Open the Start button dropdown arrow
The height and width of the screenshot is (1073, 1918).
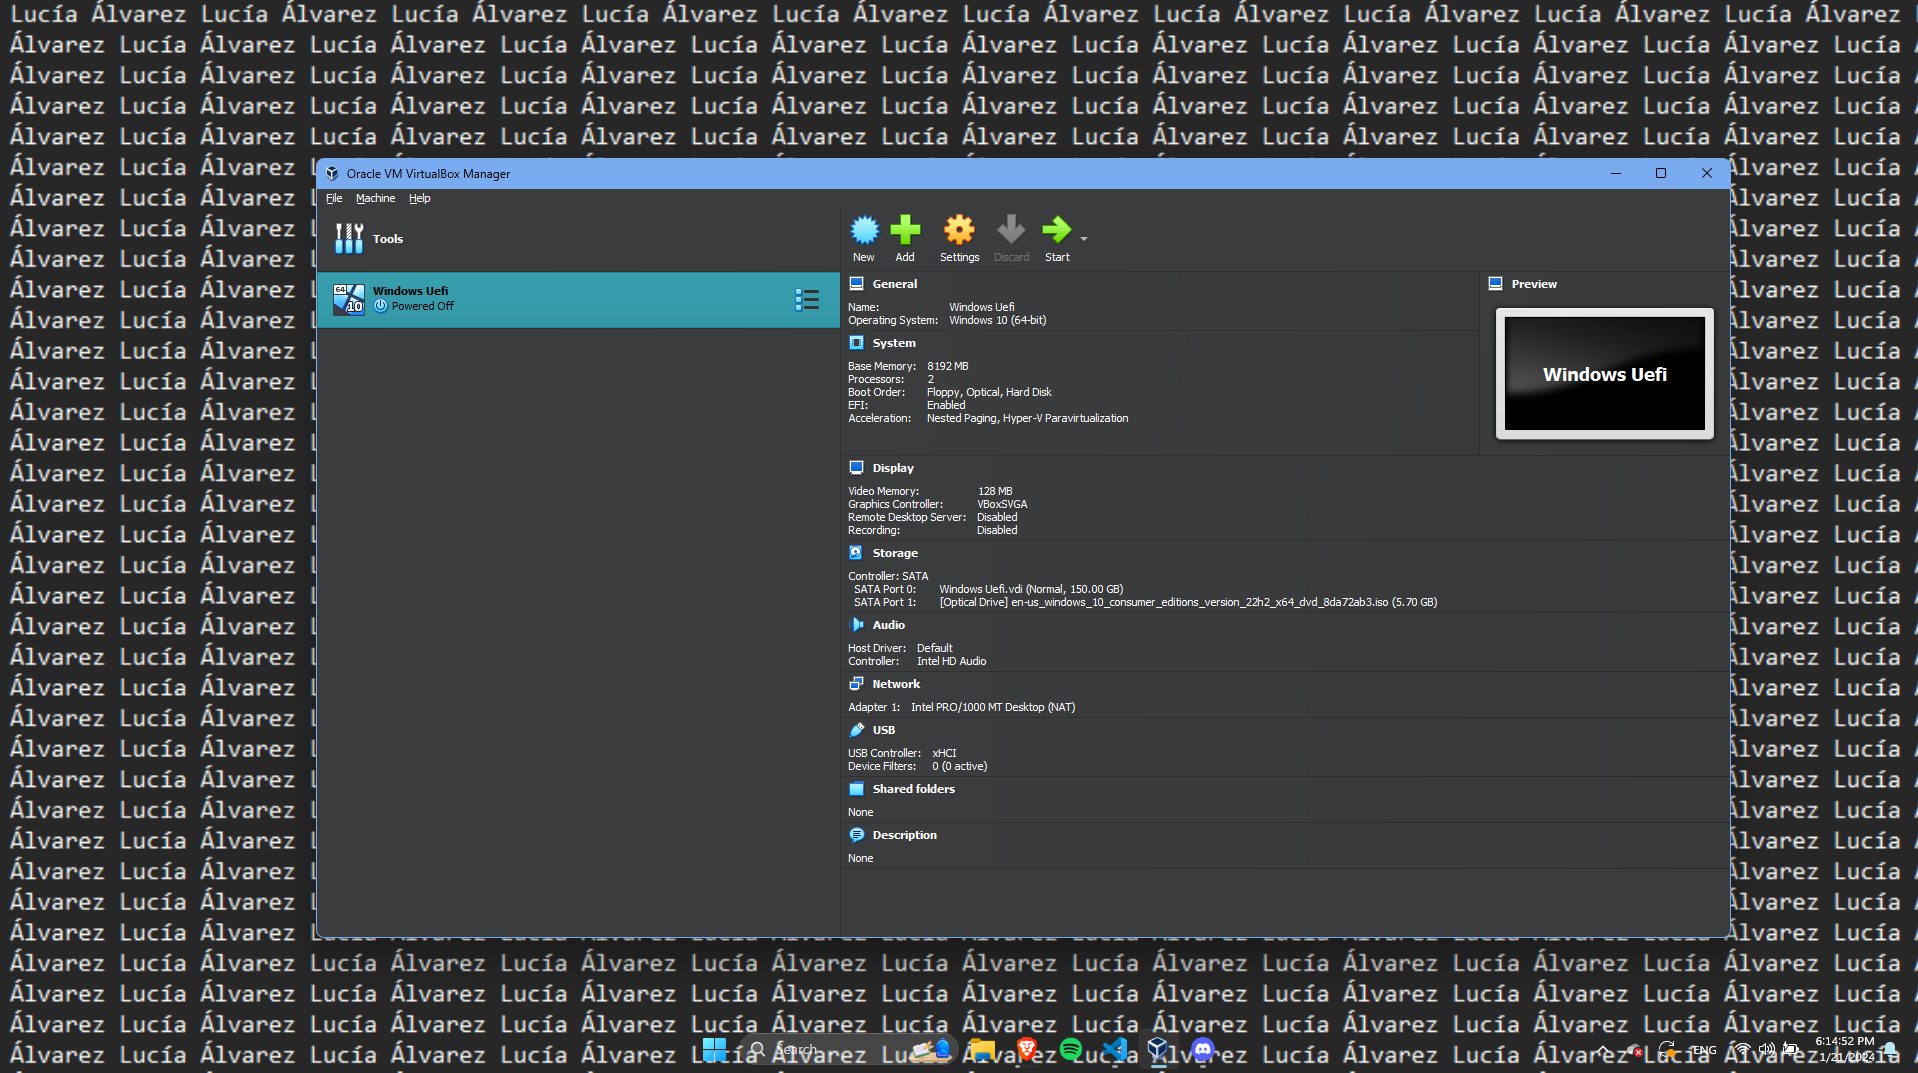click(1084, 239)
